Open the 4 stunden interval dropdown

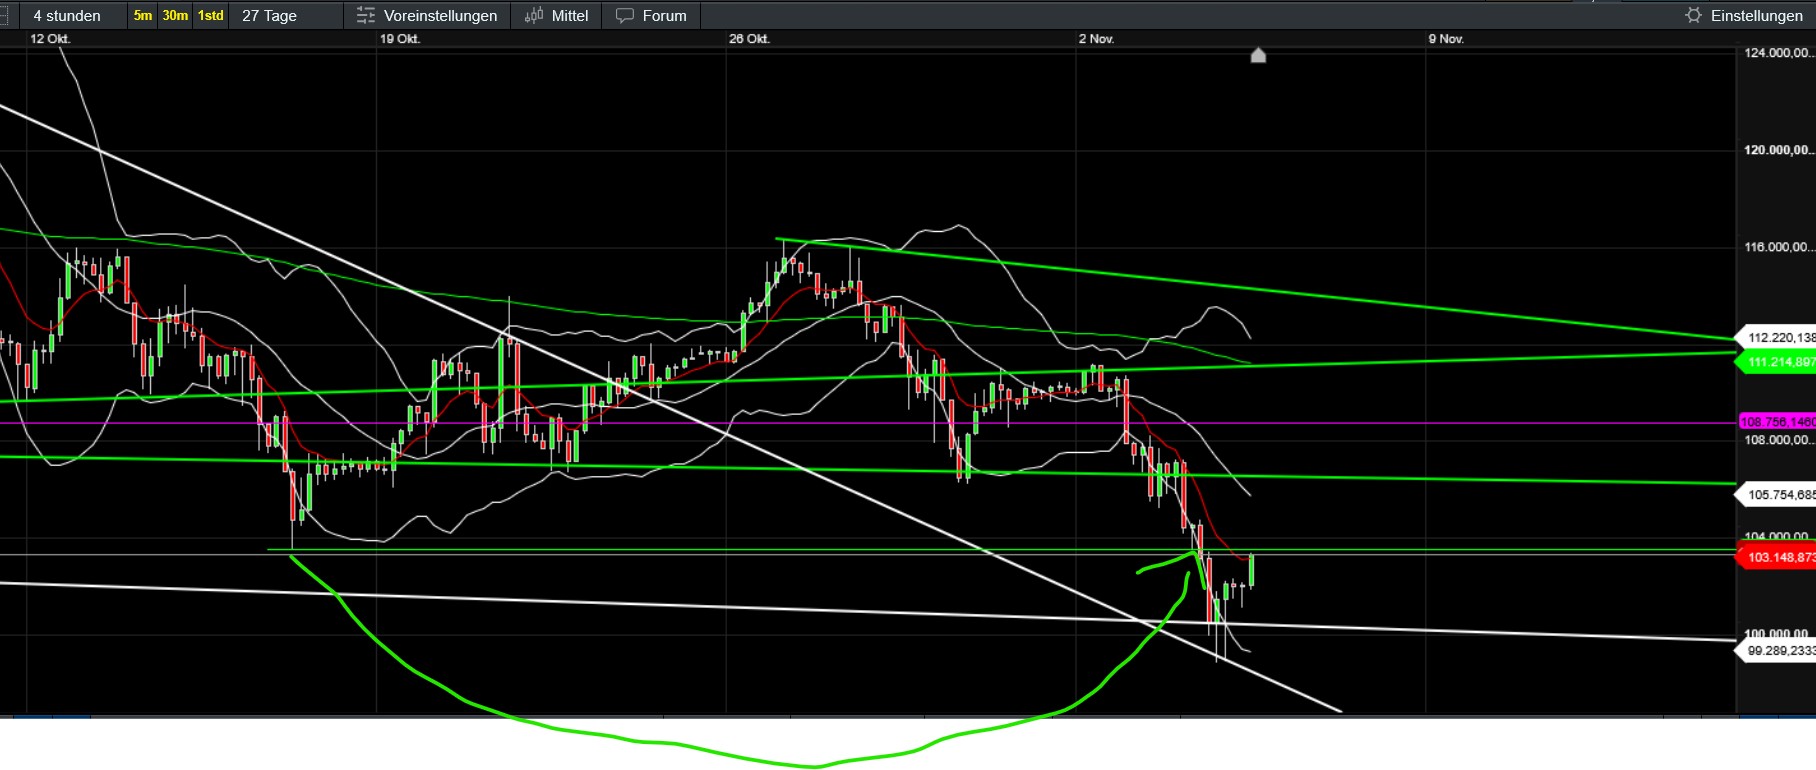(67, 16)
